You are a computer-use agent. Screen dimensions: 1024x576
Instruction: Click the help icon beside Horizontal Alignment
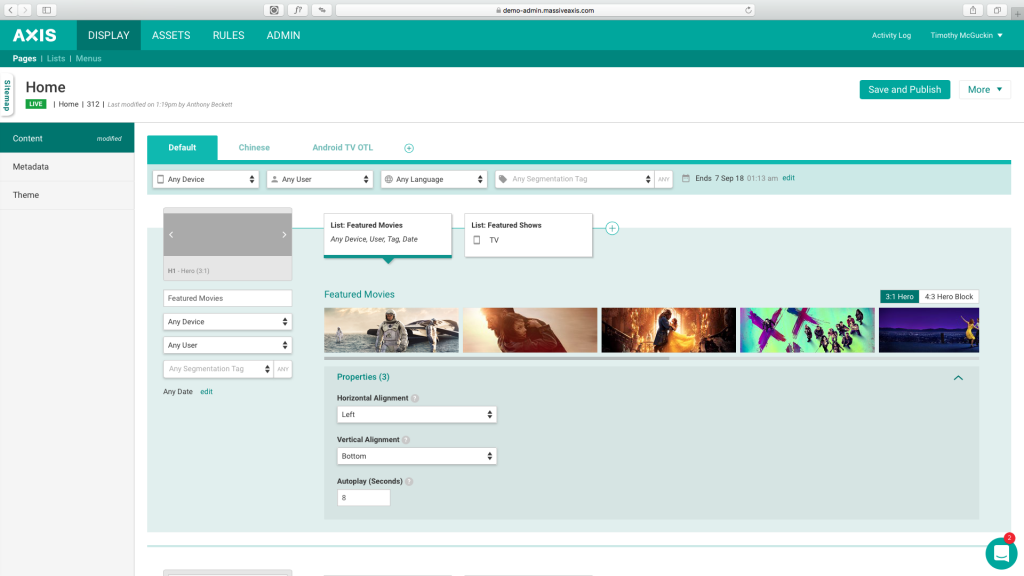pos(415,398)
